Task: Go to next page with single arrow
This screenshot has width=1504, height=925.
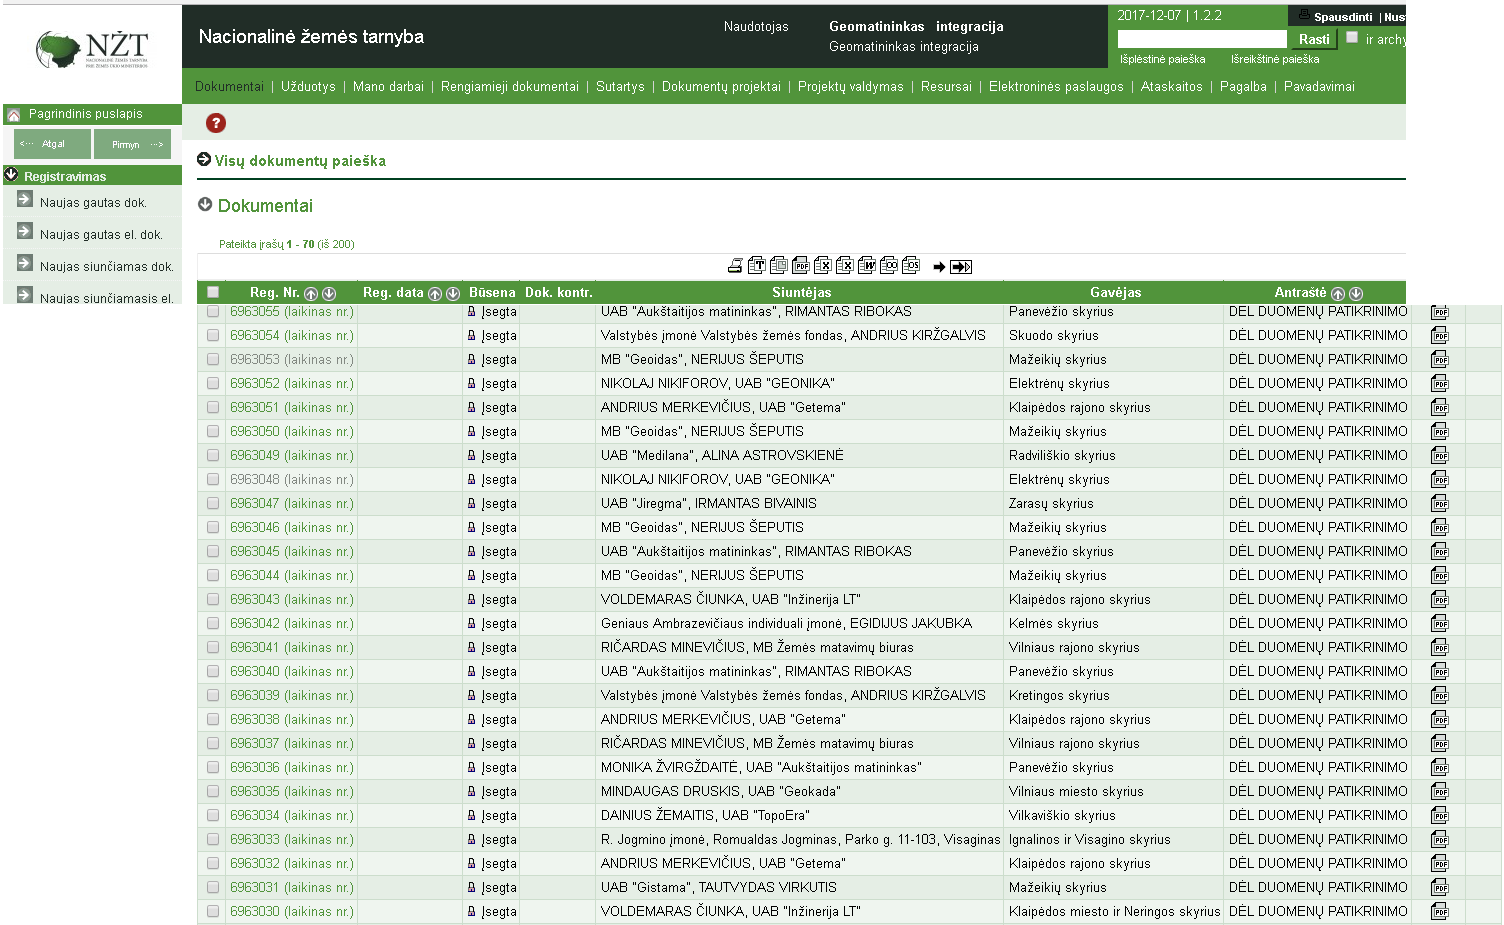Action: 939,267
